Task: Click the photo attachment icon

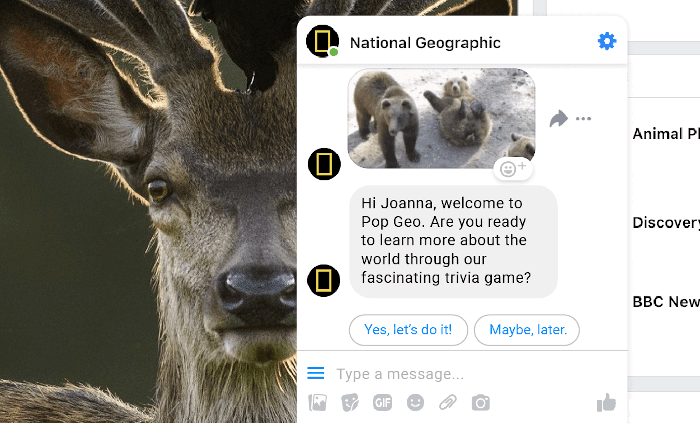Action: pos(317,403)
